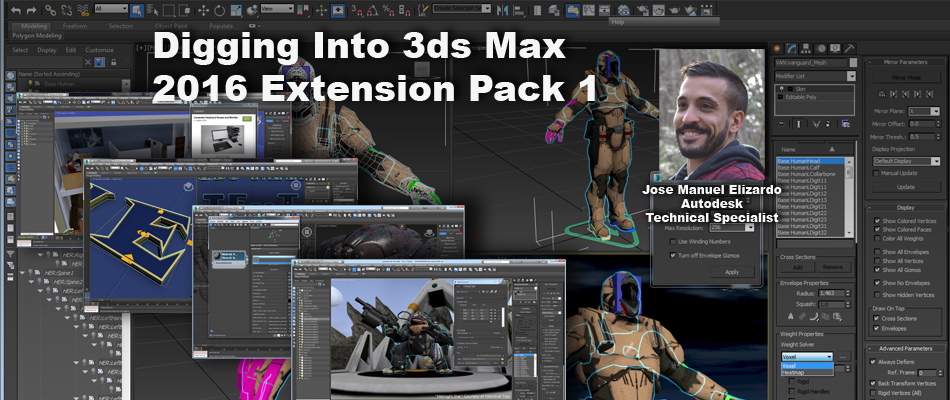Enable Show Hidden Vertices checkbox
This screenshot has width=950, height=400.
click(x=877, y=295)
